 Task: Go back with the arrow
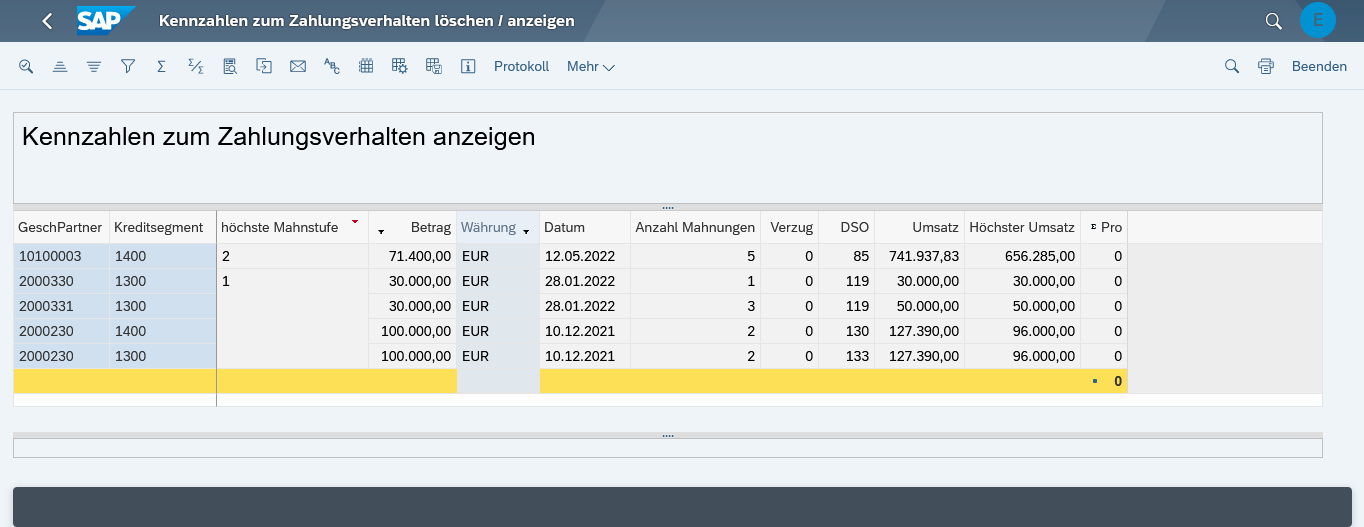(x=47, y=21)
